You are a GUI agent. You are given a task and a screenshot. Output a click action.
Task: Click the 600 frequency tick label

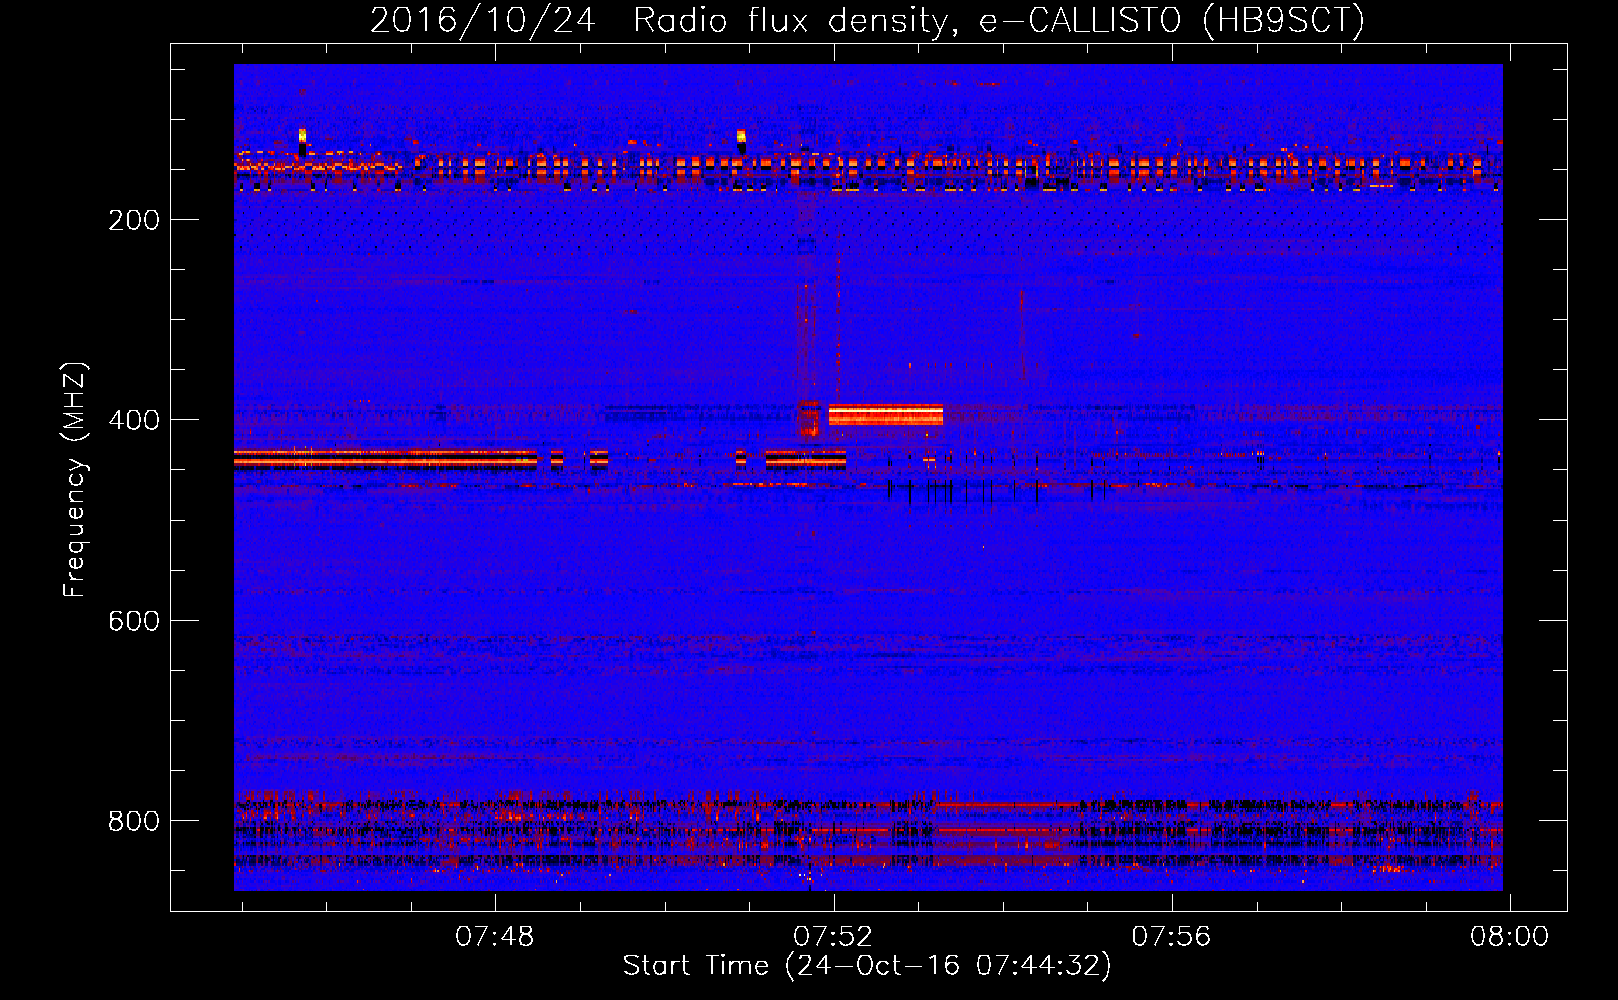134,621
